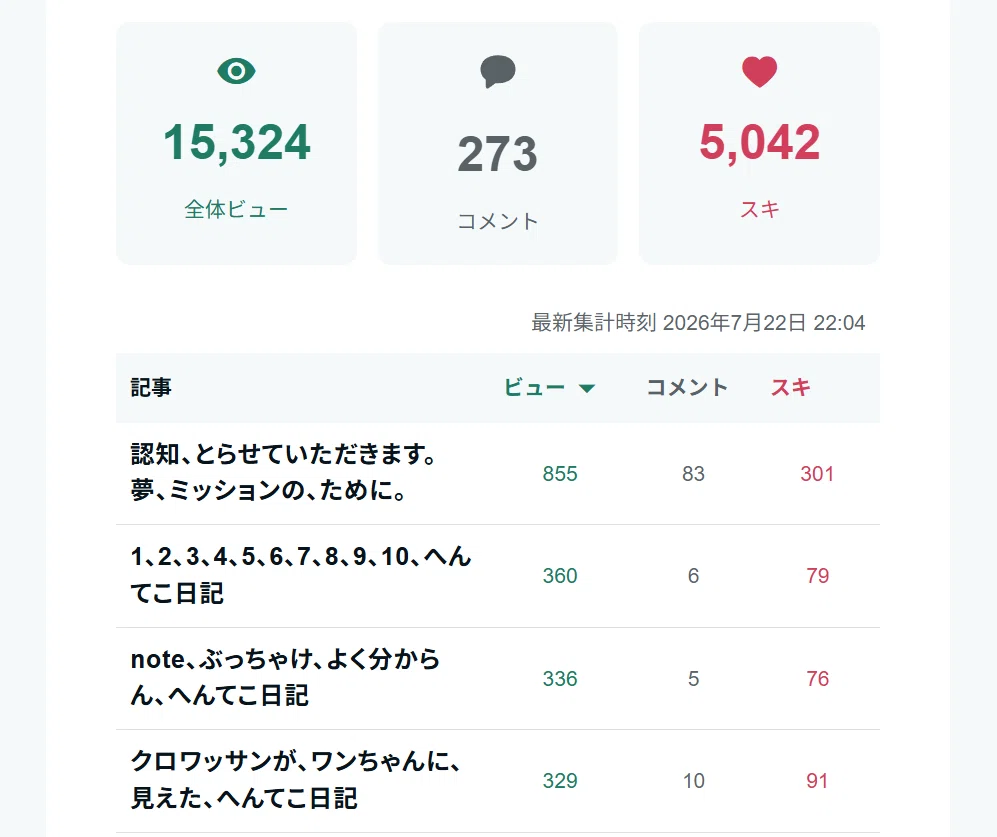Click the コメント label under comment card

(498, 221)
